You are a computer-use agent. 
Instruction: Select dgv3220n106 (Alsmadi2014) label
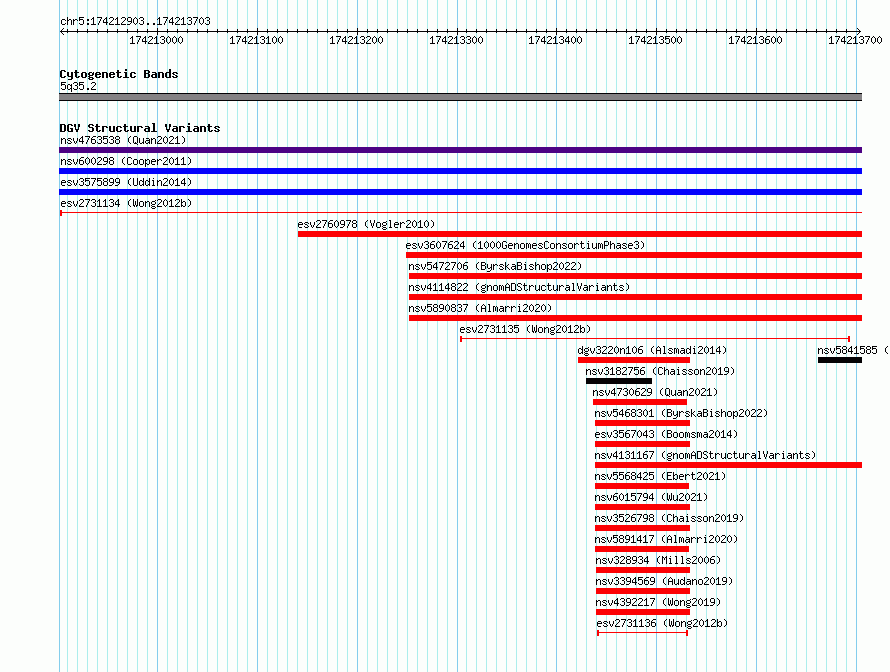pos(652,350)
